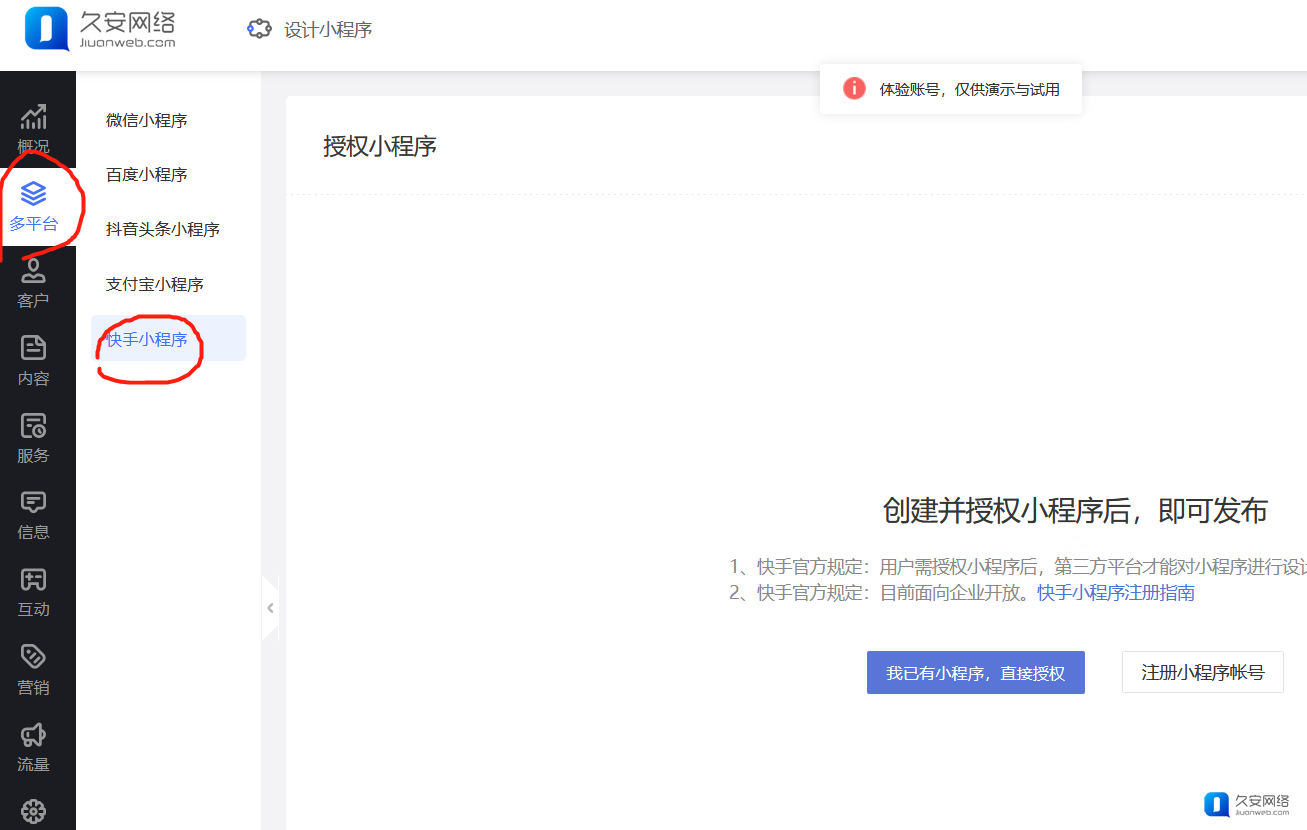The width and height of the screenshot is (1307, 830).
Task: Select 快手小程序 in the submenu
Action: tap(168, 338)
